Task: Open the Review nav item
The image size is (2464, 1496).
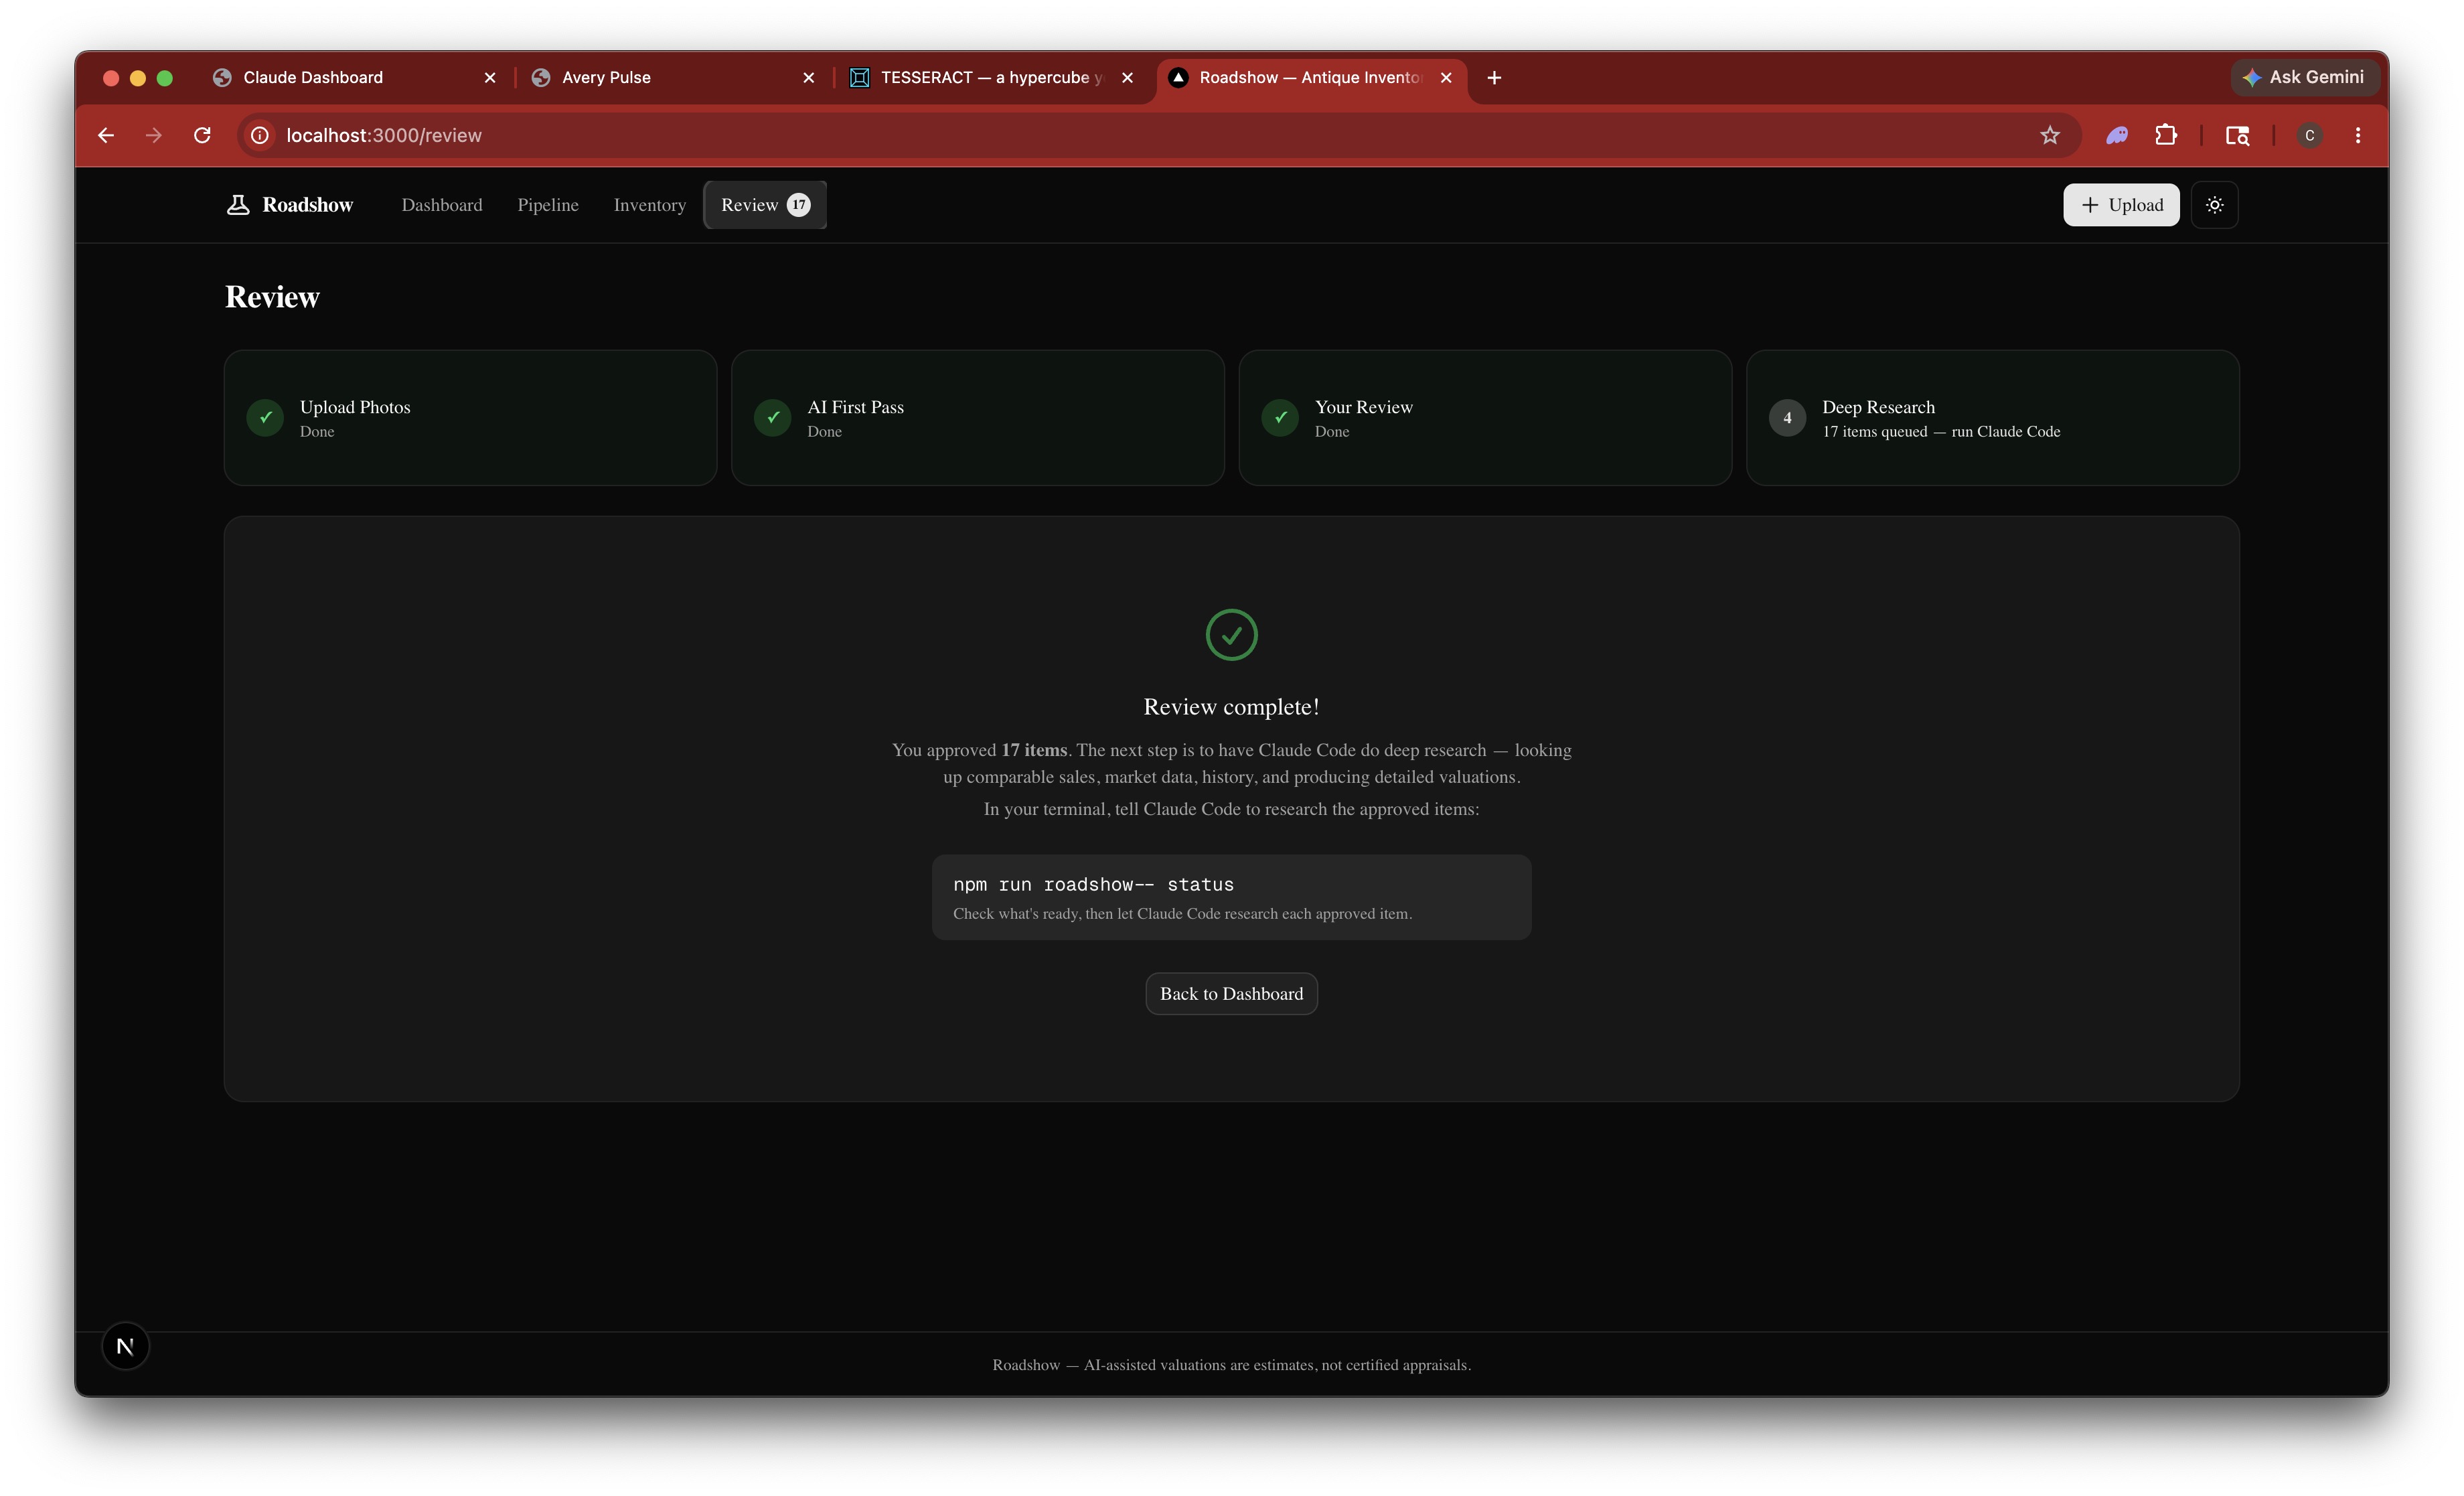Action: (x=765, y=205)
